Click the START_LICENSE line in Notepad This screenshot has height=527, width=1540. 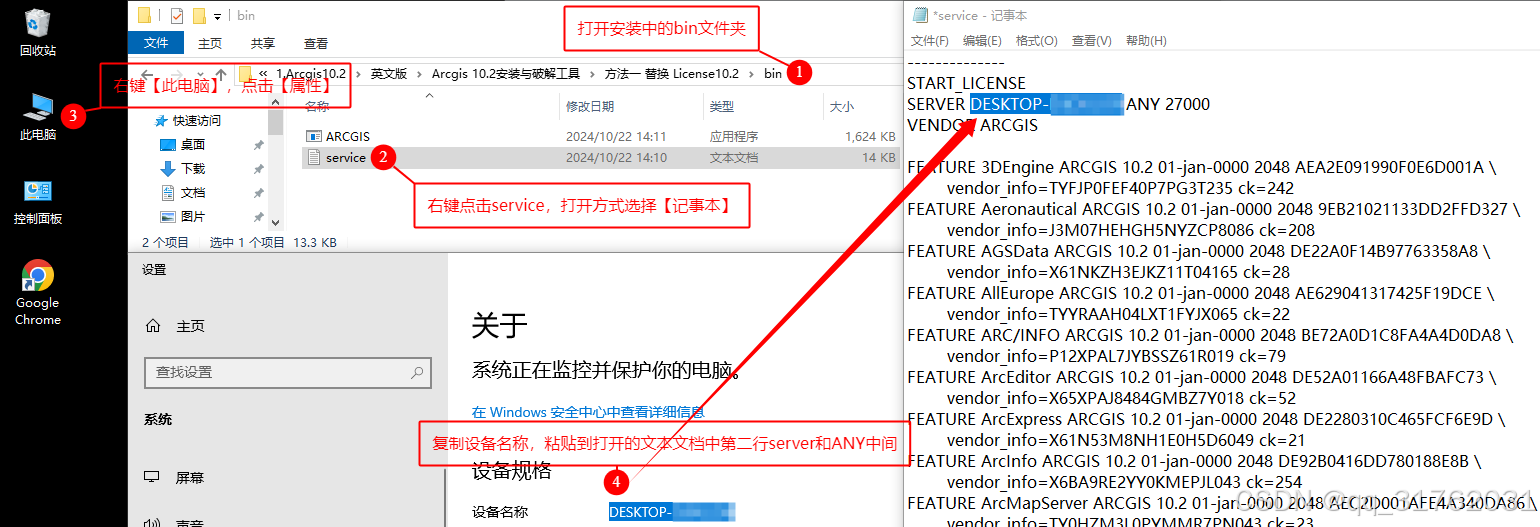pos(966,83)
